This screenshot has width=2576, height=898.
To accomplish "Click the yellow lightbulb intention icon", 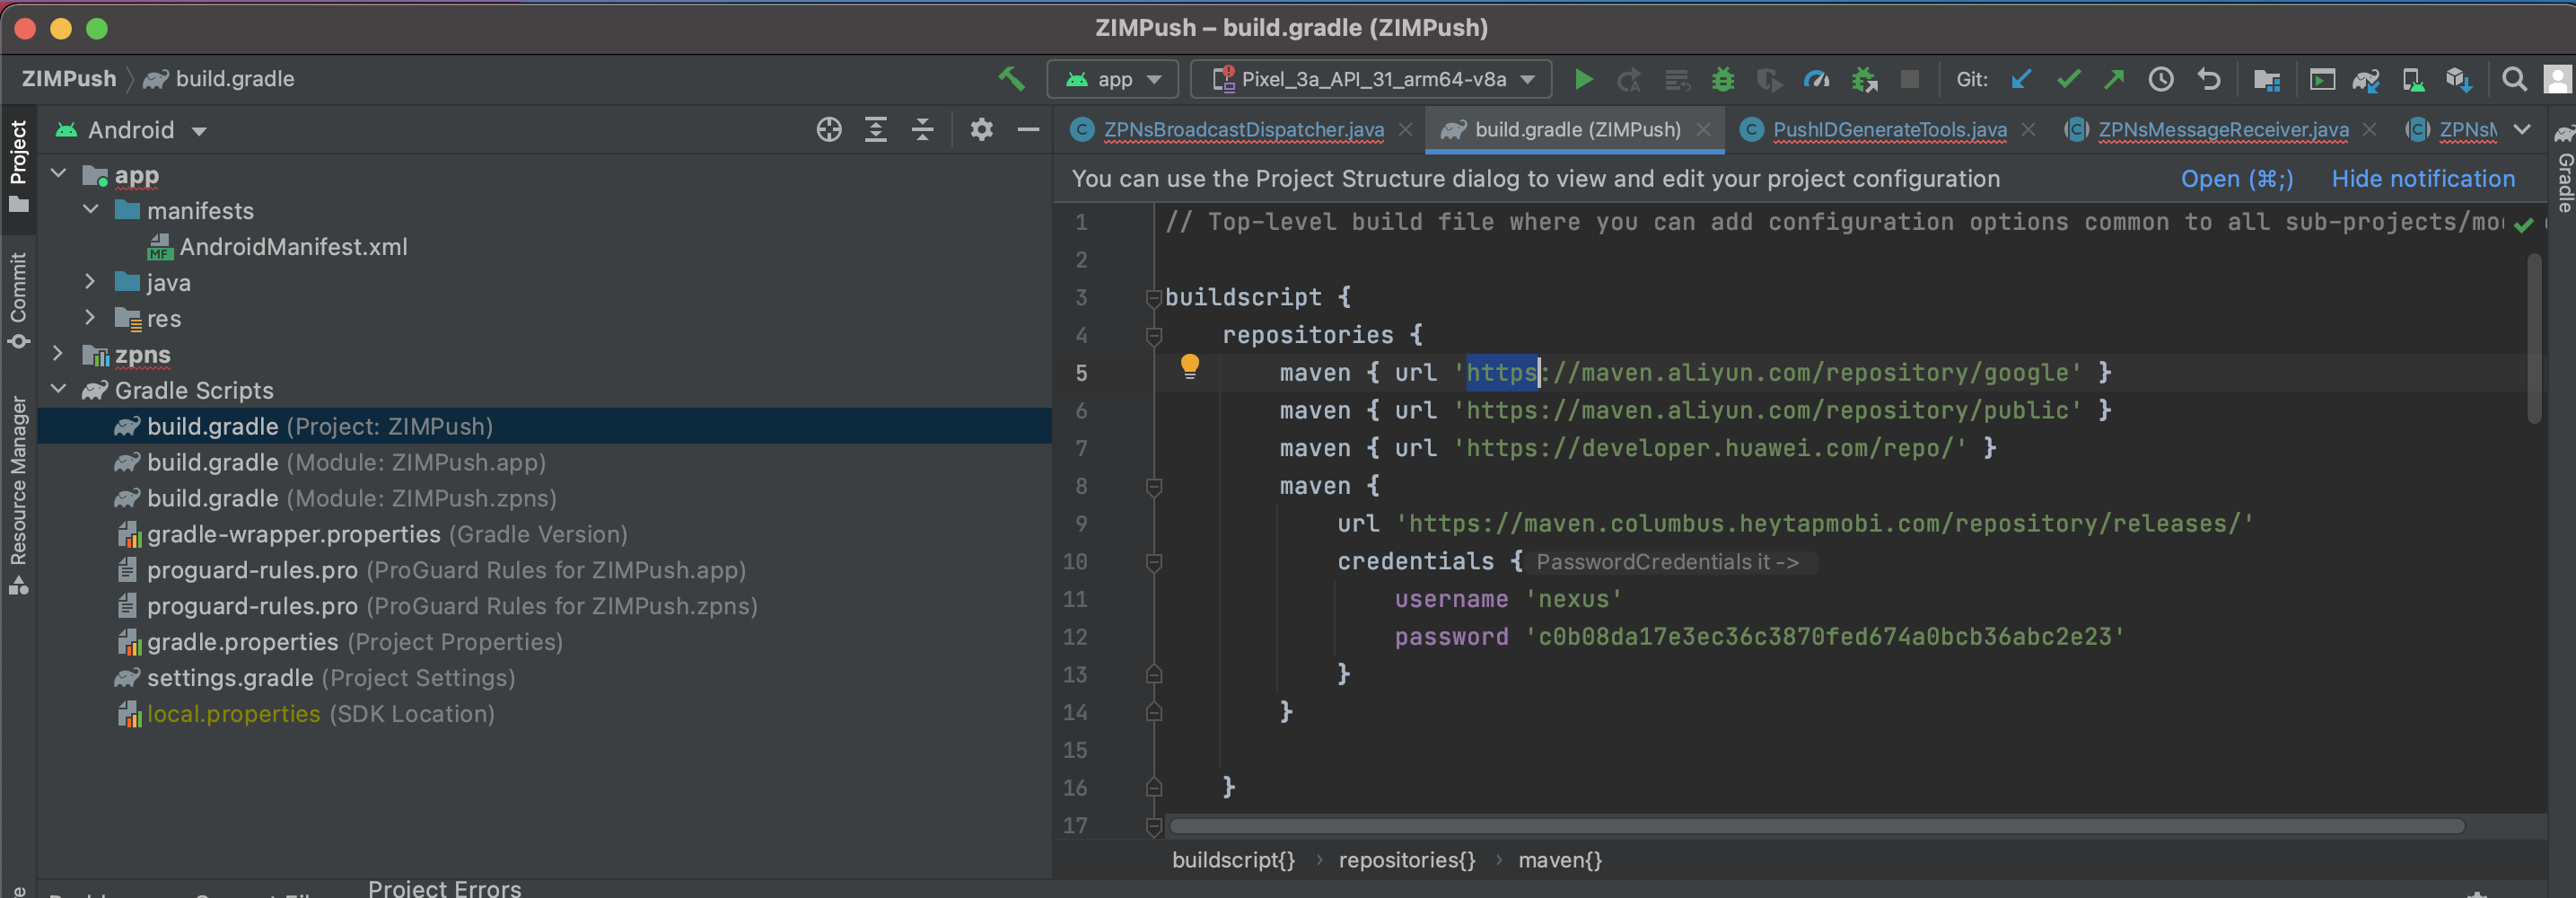I will click(1189, 366).
